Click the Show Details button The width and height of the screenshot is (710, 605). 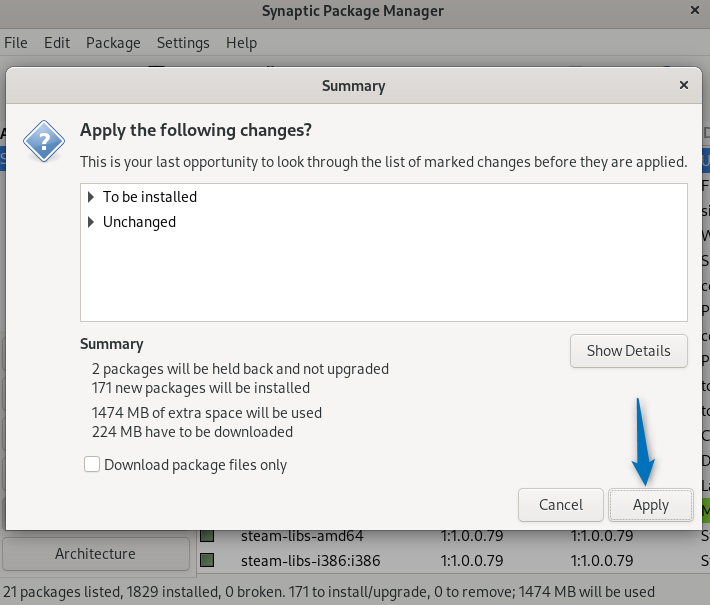pyautogui.click(x=628, y=351)
